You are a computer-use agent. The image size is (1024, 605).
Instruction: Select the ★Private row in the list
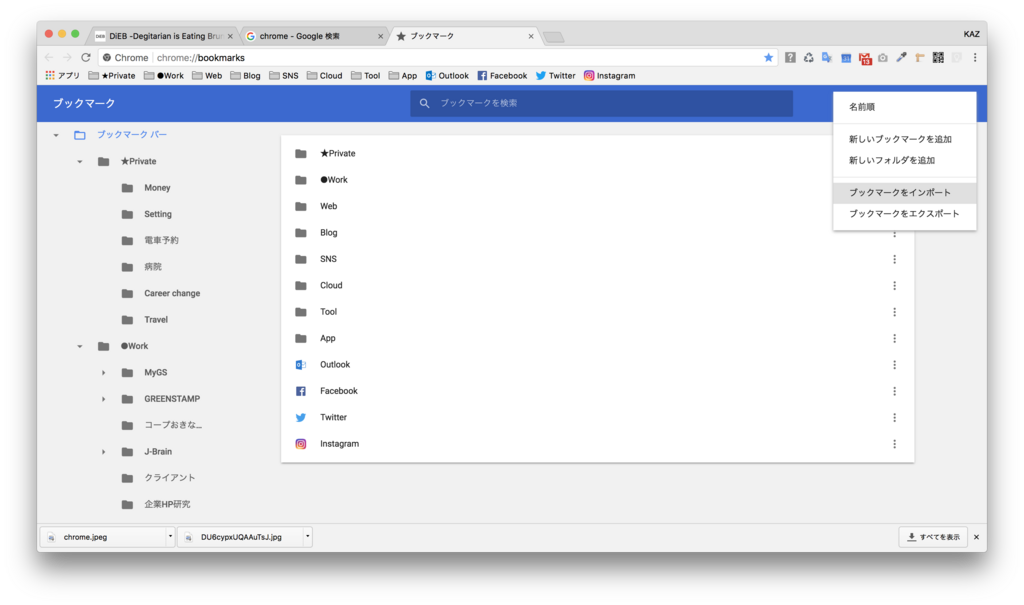click(x=597, y=154)
